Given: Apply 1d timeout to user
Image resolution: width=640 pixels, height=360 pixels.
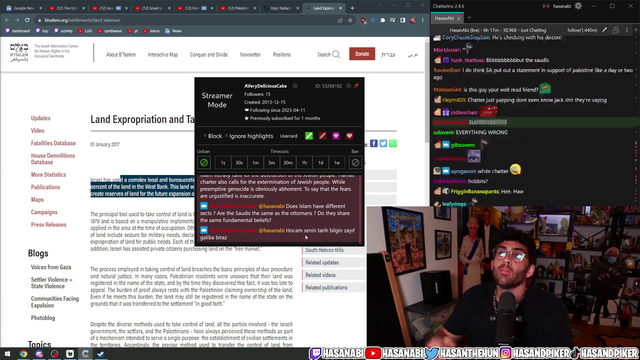Looking at the screenshot, I should coord(321,162).
